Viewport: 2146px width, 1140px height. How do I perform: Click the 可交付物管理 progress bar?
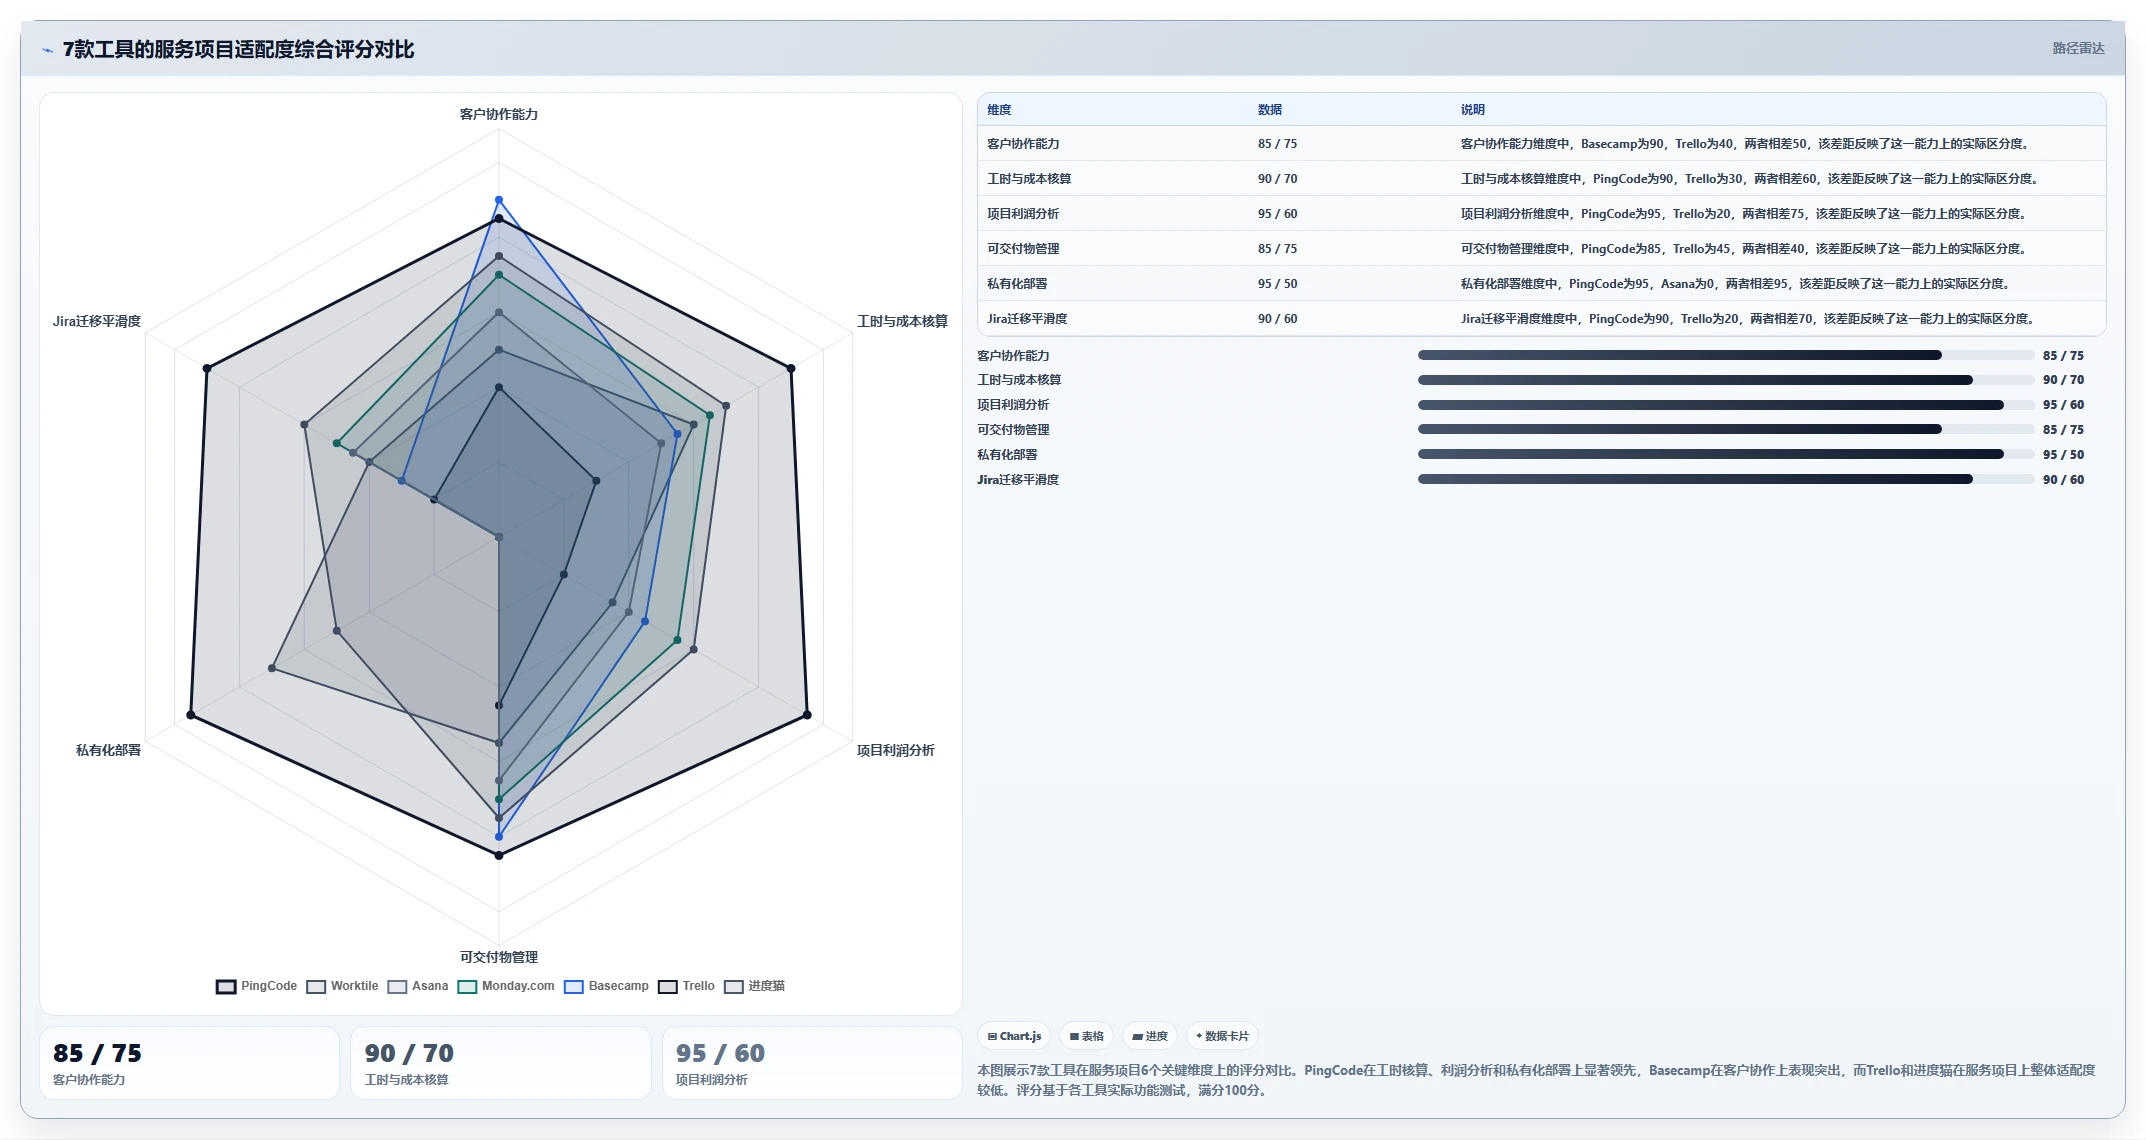[x=1725, y=429]
